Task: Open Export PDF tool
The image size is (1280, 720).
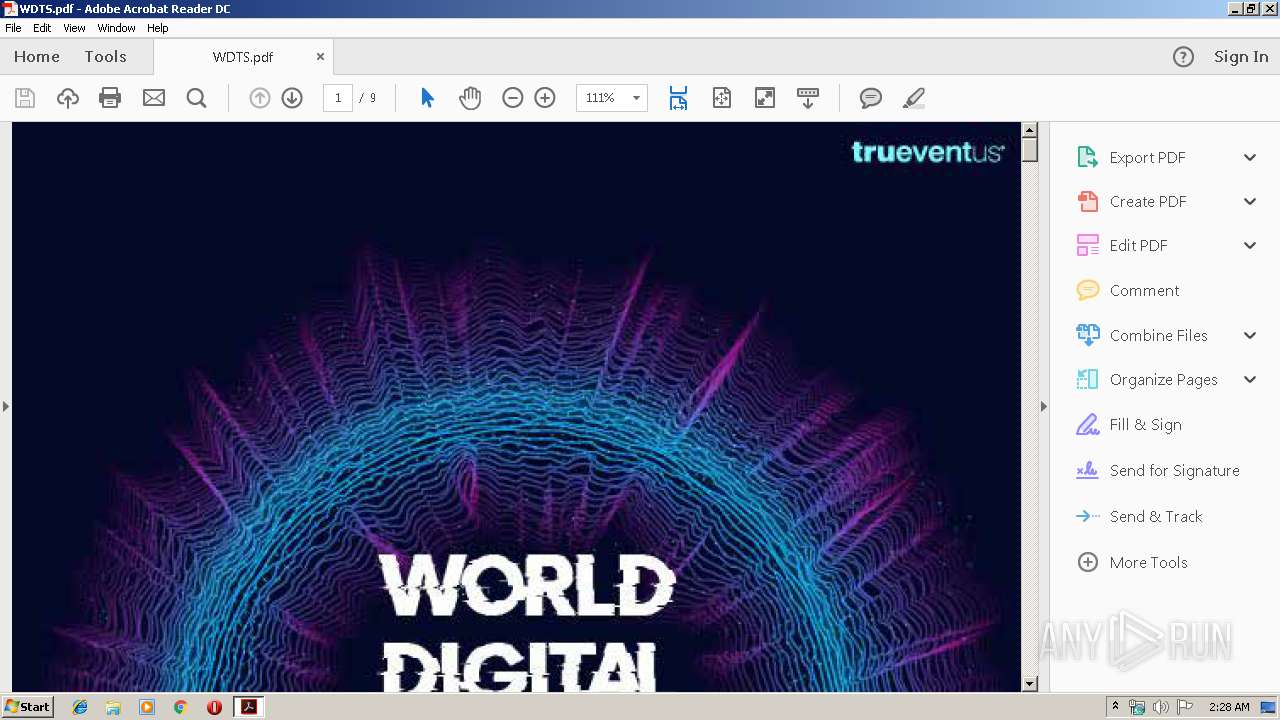Action: pyautogui.click(x=1147, y=158)
